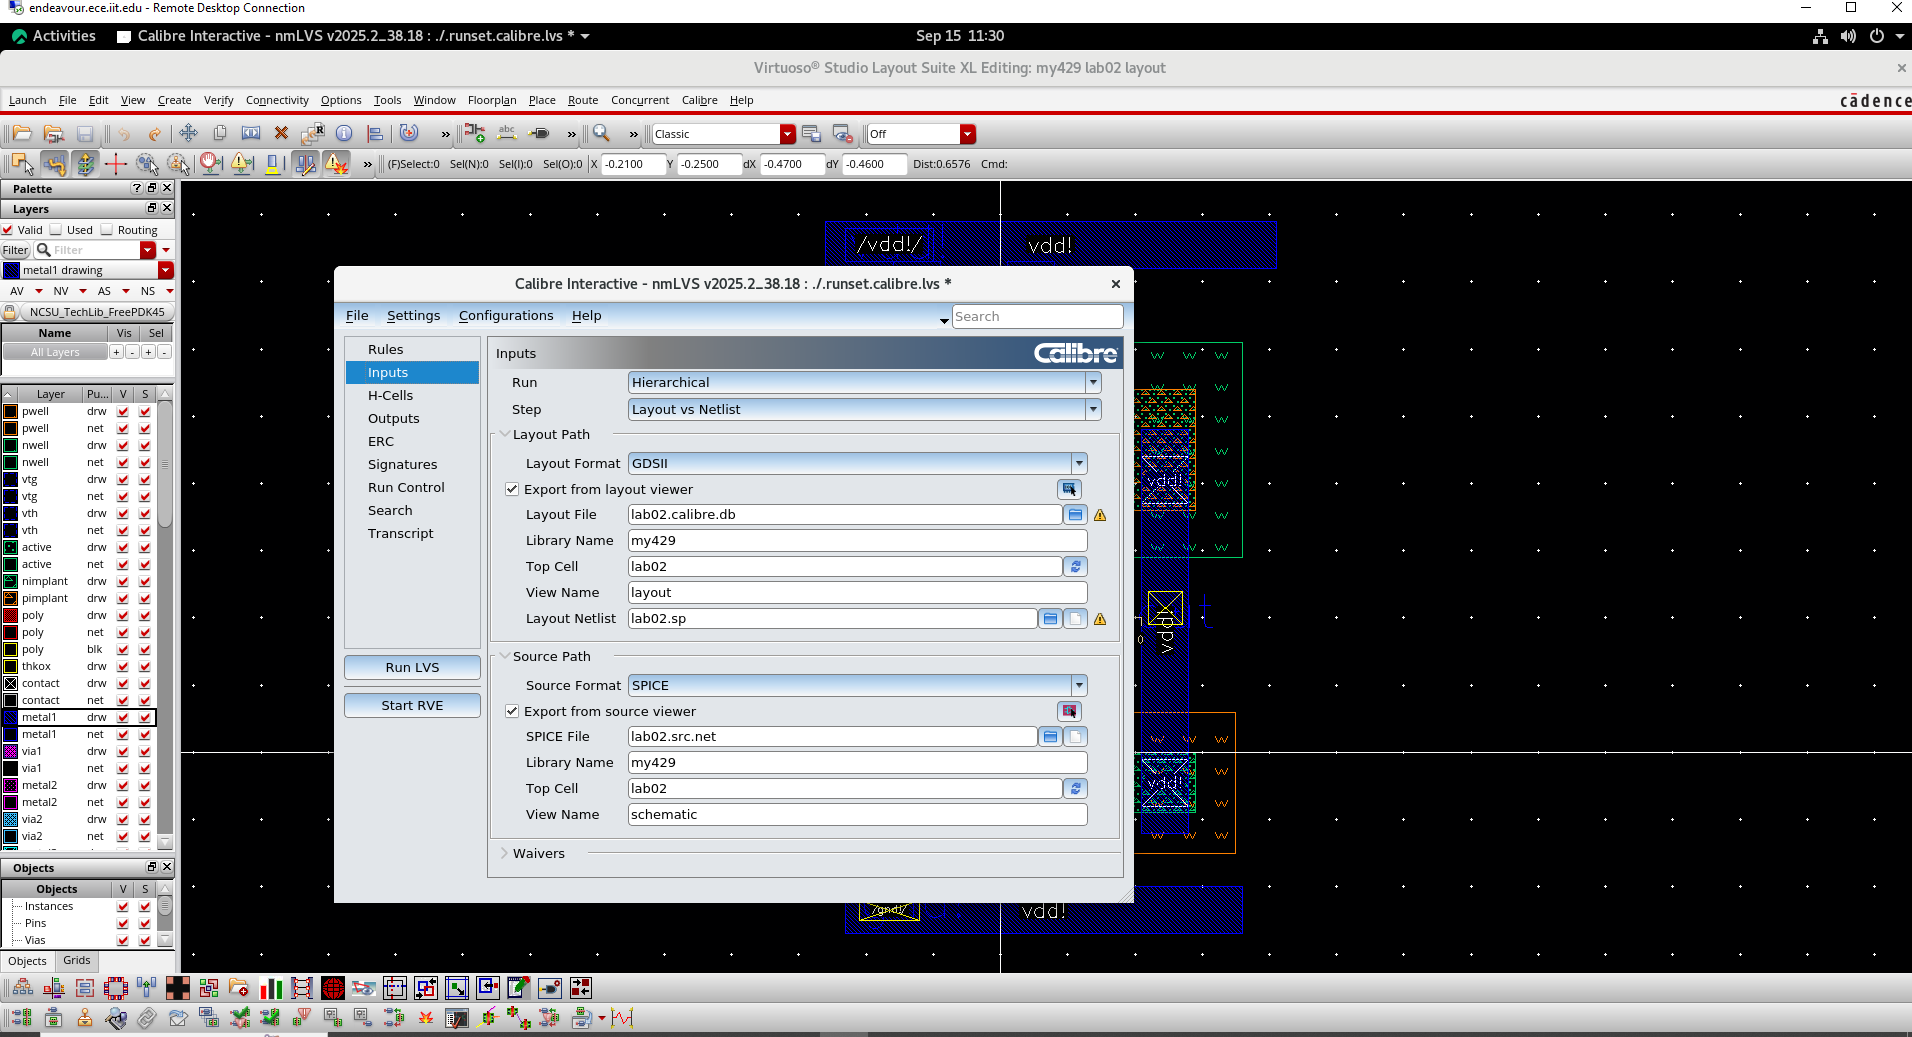
Task: Toggle selectability of thkox drw layer
Action: (x=145, y=667)
